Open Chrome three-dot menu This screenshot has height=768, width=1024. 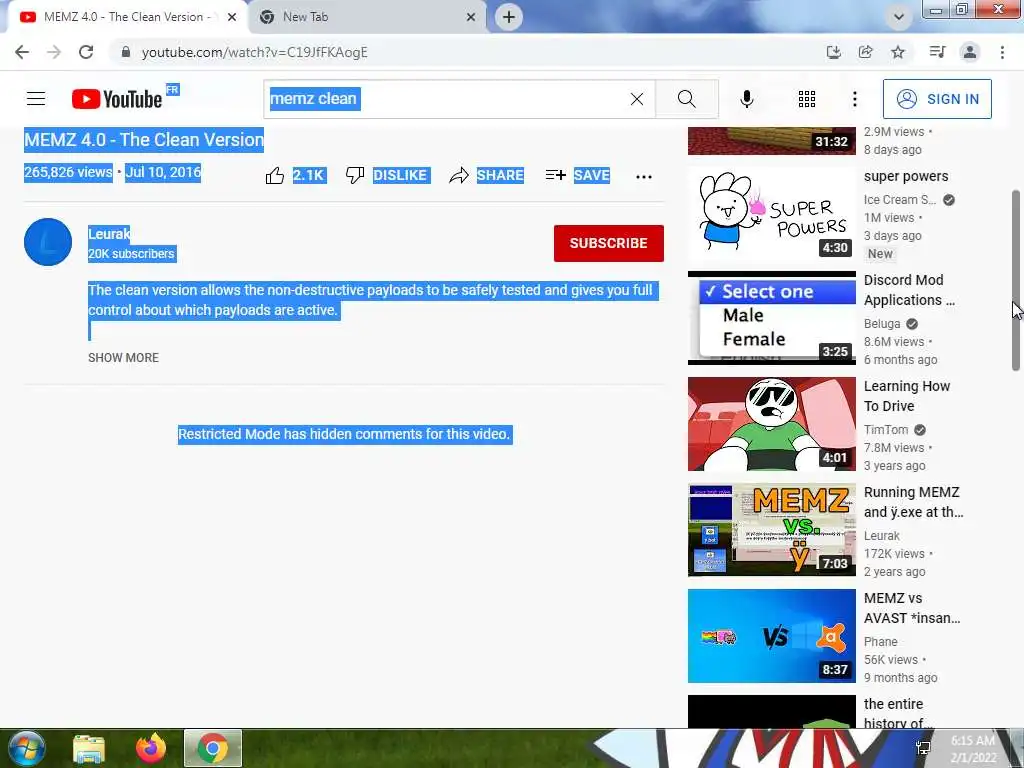coord(1002,52)
